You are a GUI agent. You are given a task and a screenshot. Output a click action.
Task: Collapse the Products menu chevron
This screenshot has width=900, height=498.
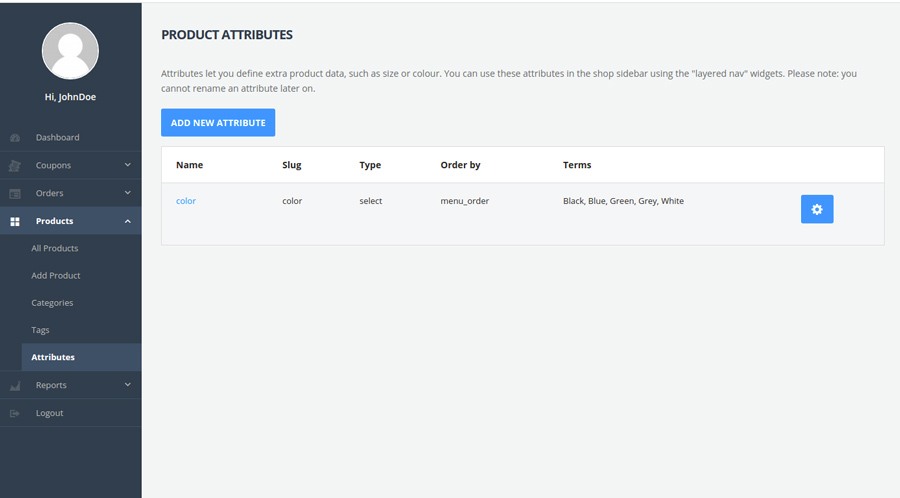[x=127, y=221]
